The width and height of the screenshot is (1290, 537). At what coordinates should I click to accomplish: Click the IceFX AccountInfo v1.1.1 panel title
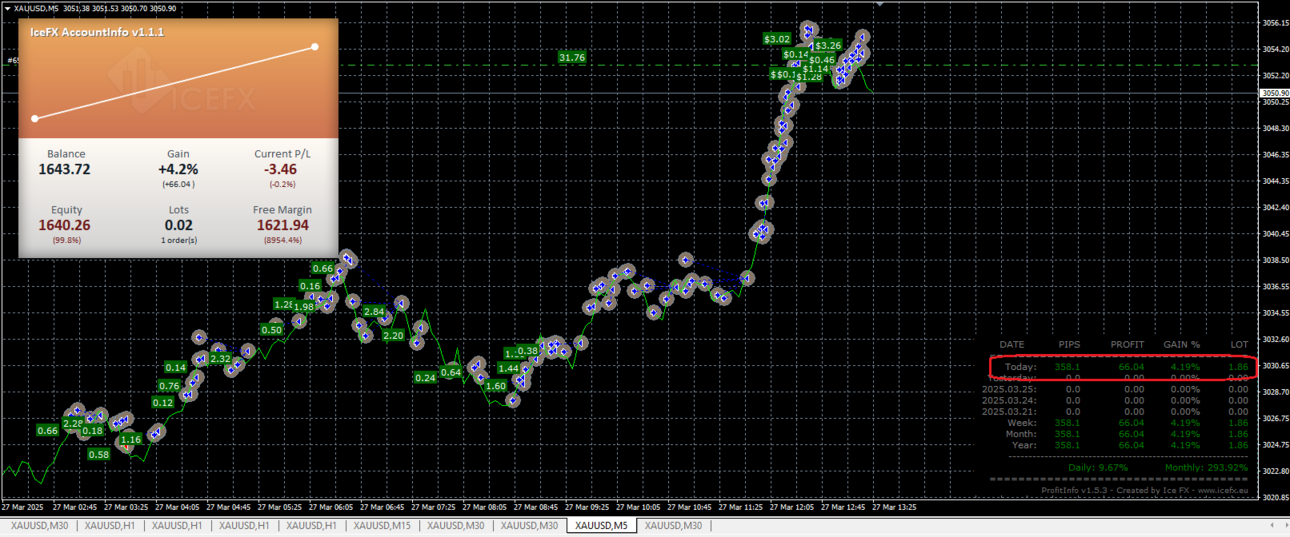[97, 32]
